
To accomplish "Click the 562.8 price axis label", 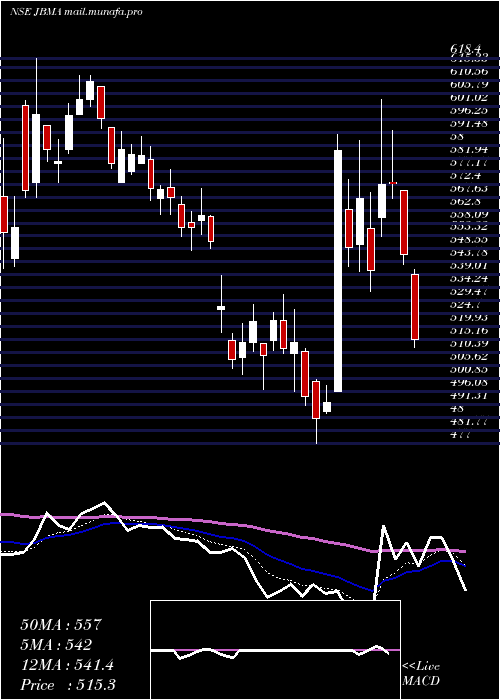I will tap(467, 201).
